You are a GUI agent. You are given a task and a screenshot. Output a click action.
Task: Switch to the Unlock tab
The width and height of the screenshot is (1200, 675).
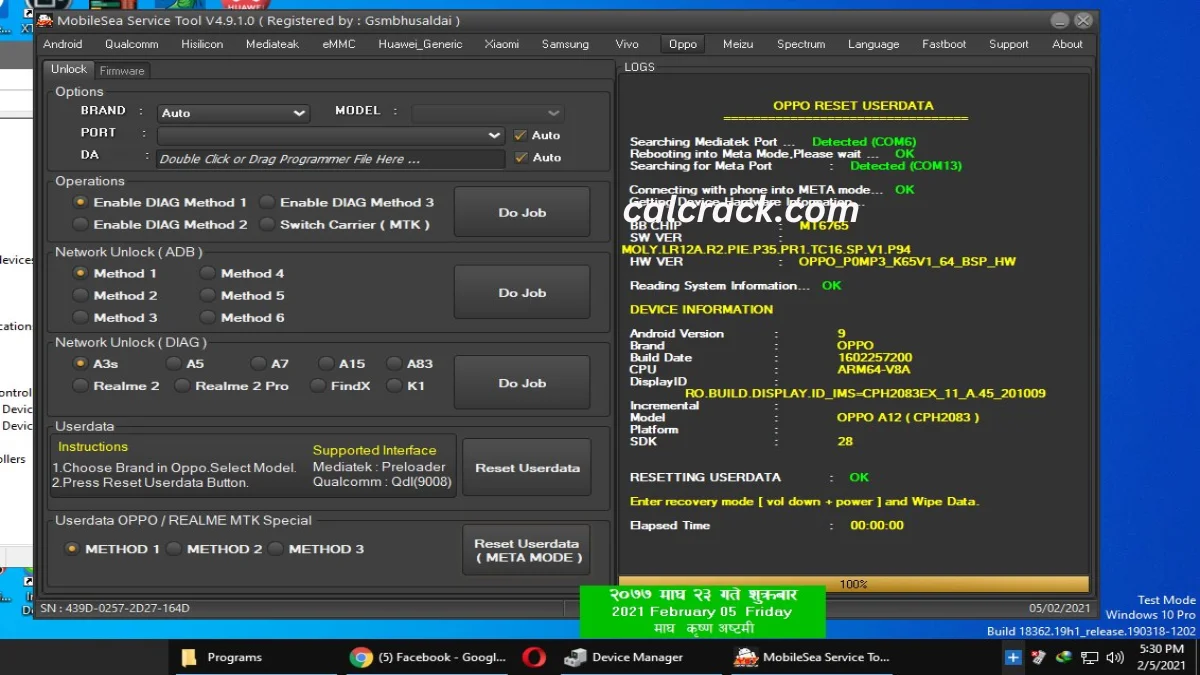pos(69,69)
